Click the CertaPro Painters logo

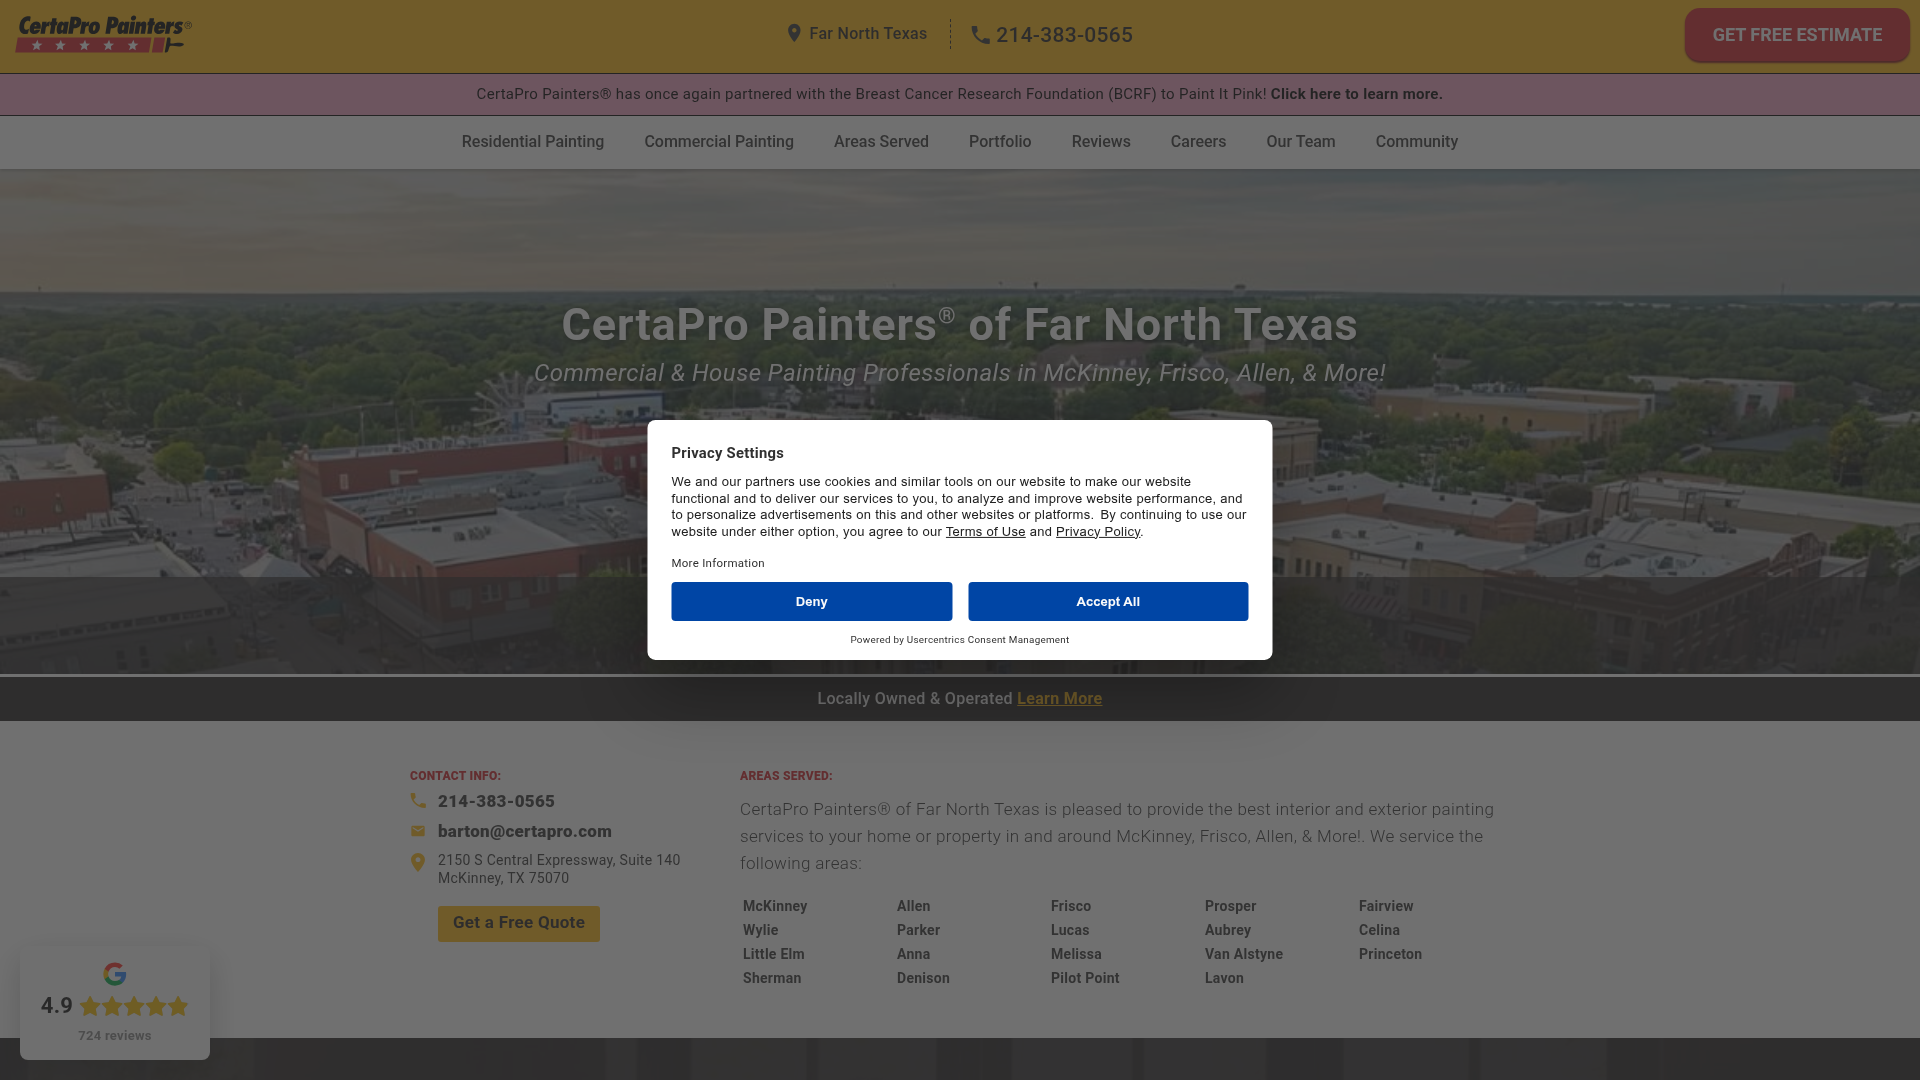click(103, 34)
